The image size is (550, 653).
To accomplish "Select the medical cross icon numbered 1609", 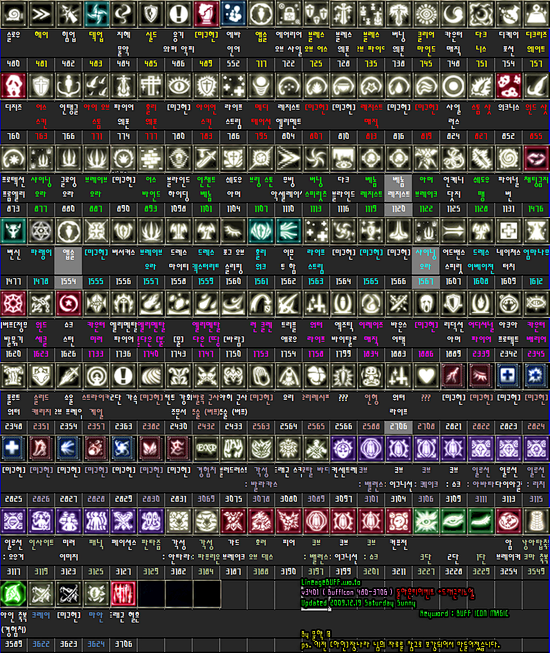I will pos(508,231).
